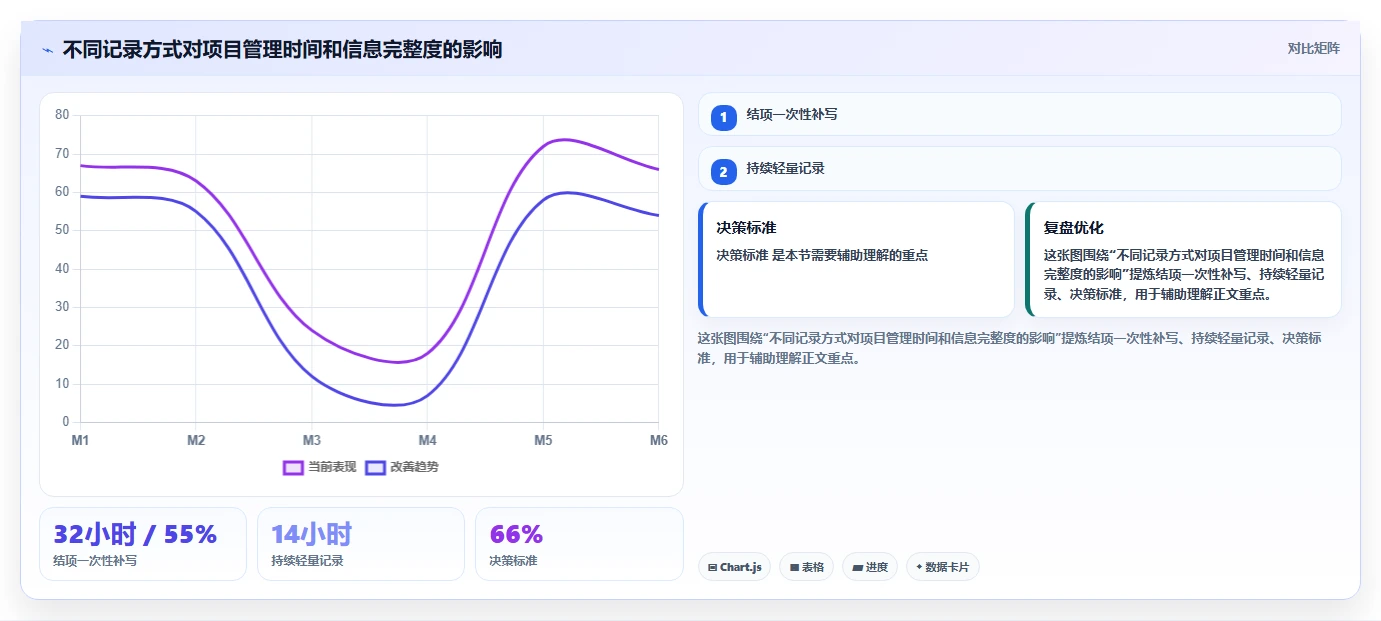Image resolution: width=1381 pixels, height=621 pixels.
Task: Click the 改善趋势 legend label
Action: 414,467
